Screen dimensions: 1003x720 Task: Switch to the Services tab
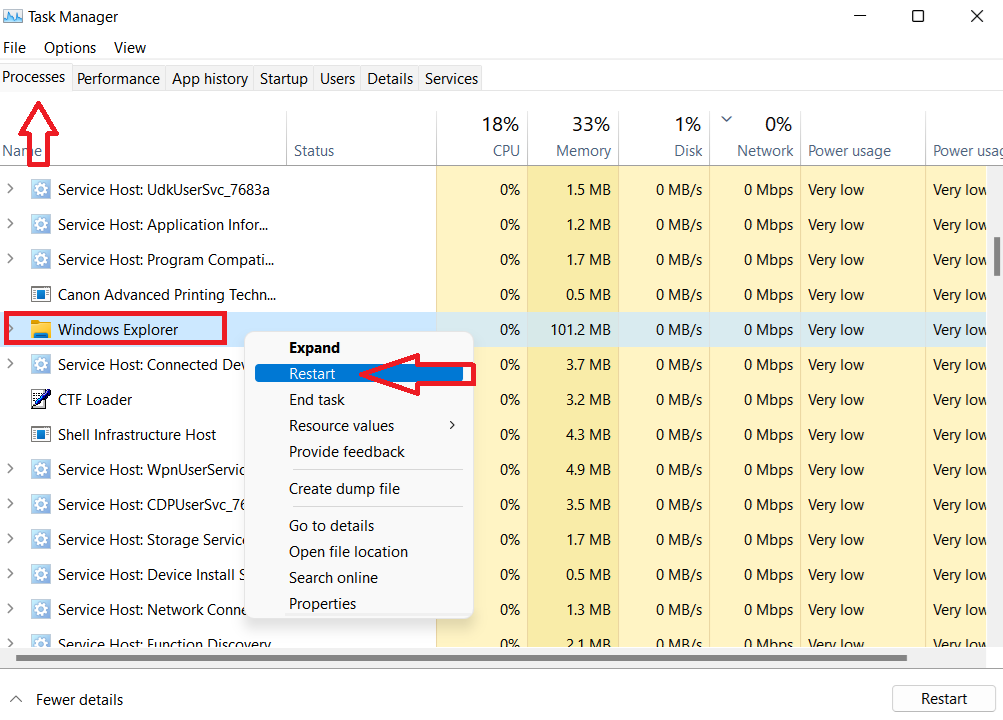(x=451, y=79)
